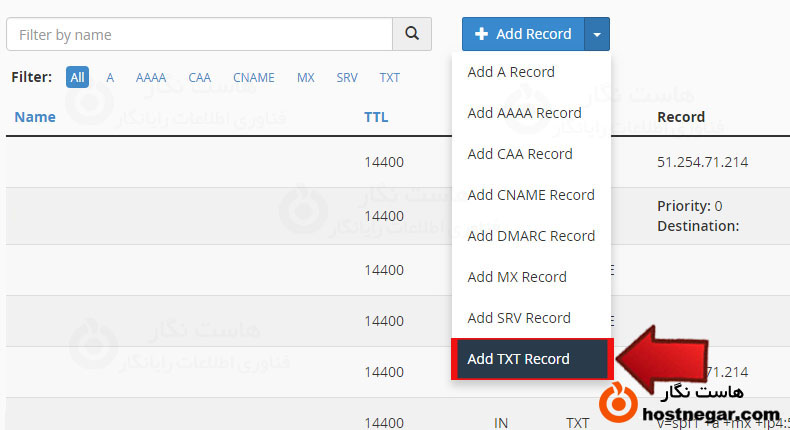Filter records by CNAME type

coord(254,77)
